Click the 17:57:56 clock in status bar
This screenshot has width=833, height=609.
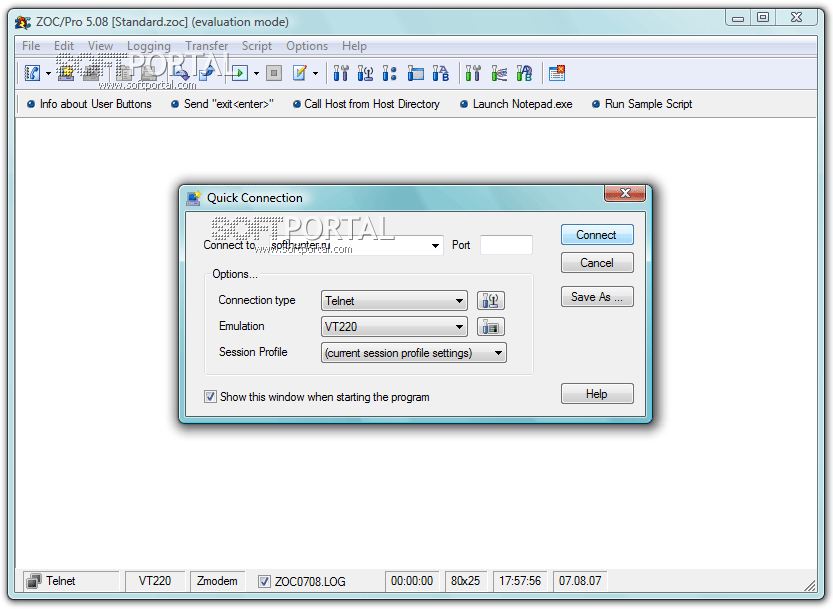[x=520, y=581]
